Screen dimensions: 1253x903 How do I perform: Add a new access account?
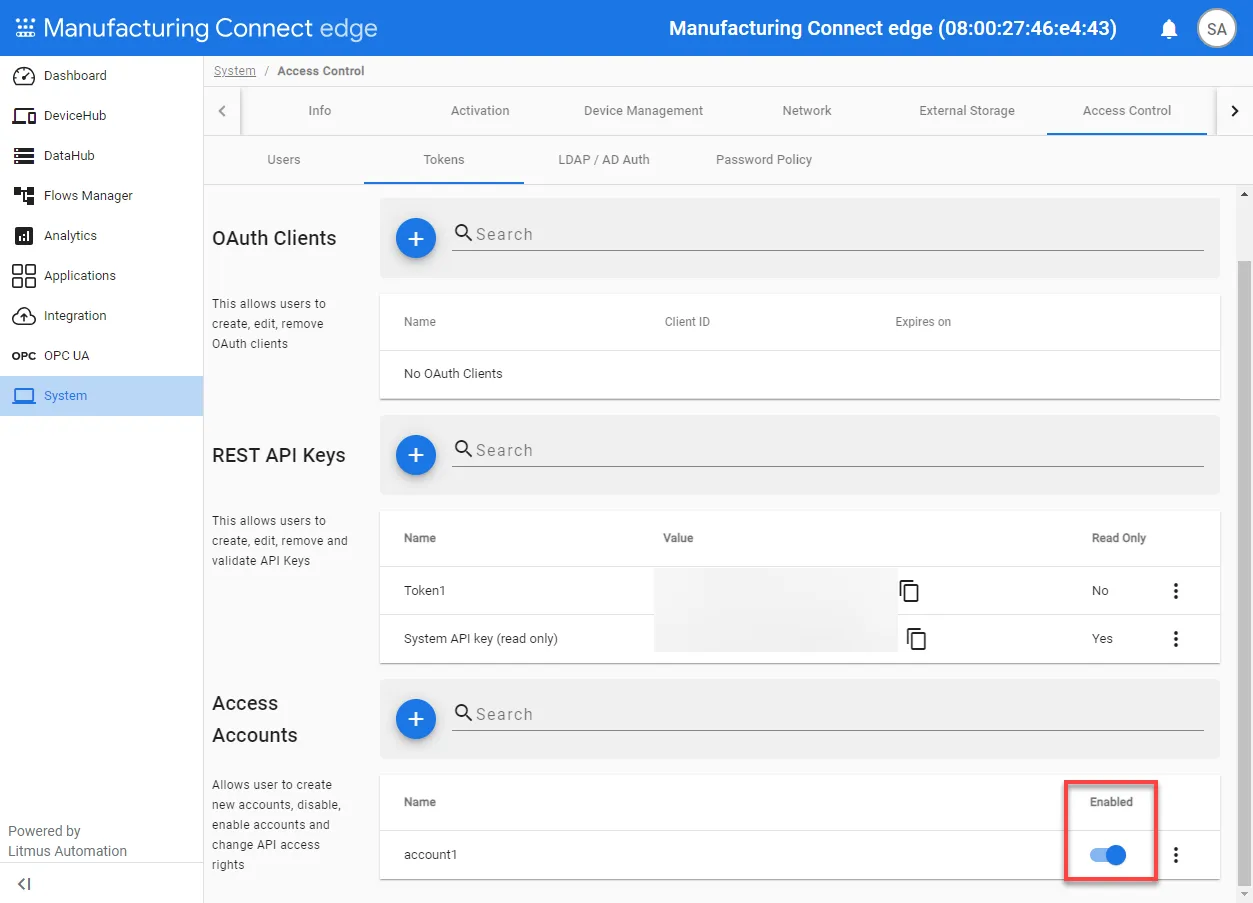(416, 719)
